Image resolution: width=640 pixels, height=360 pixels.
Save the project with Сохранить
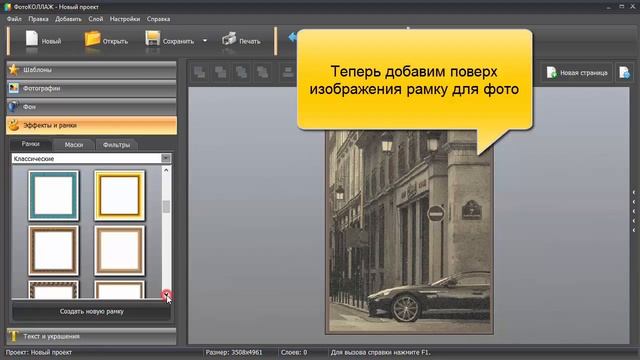click(170, 40)
